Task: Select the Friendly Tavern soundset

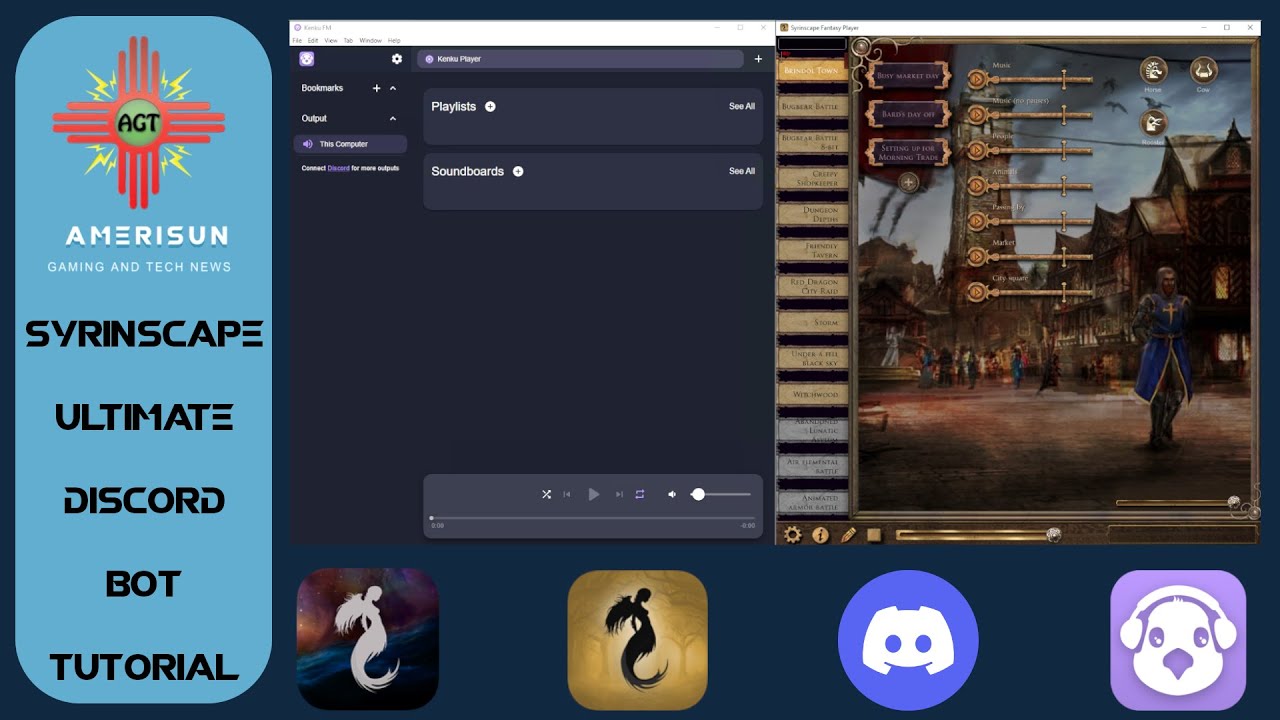Action: (812, 250)
